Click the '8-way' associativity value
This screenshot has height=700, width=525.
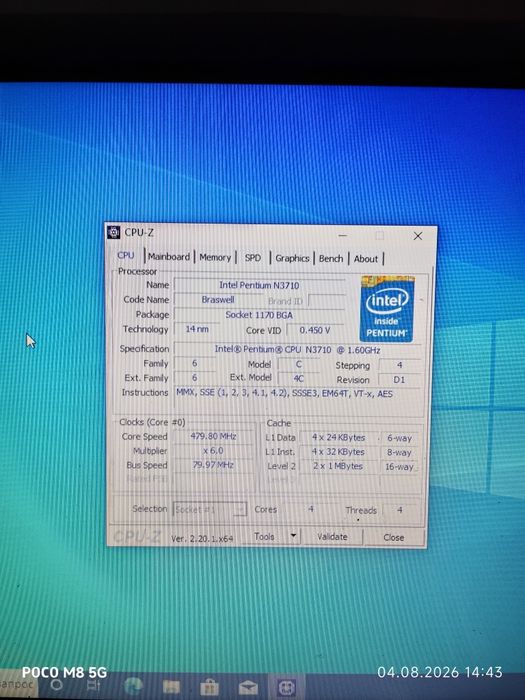coord(400,453)
